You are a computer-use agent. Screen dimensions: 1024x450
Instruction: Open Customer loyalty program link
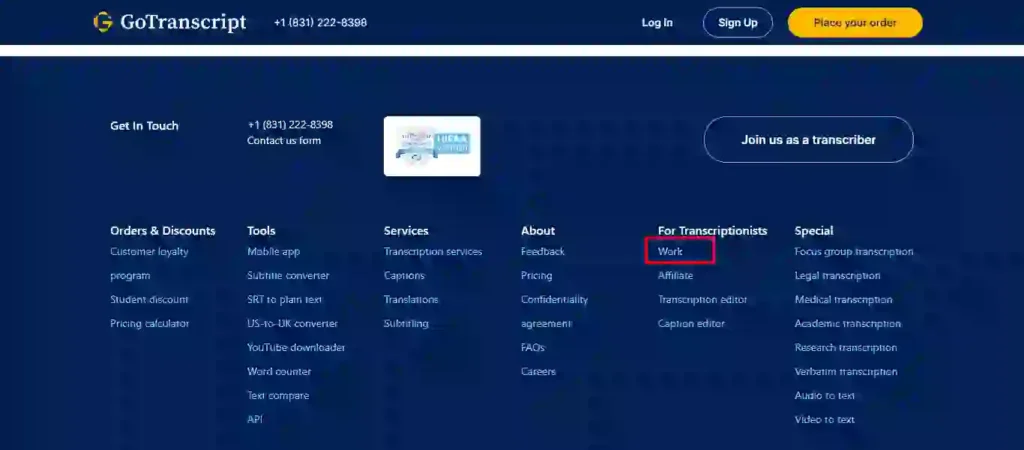coord(150,264)
